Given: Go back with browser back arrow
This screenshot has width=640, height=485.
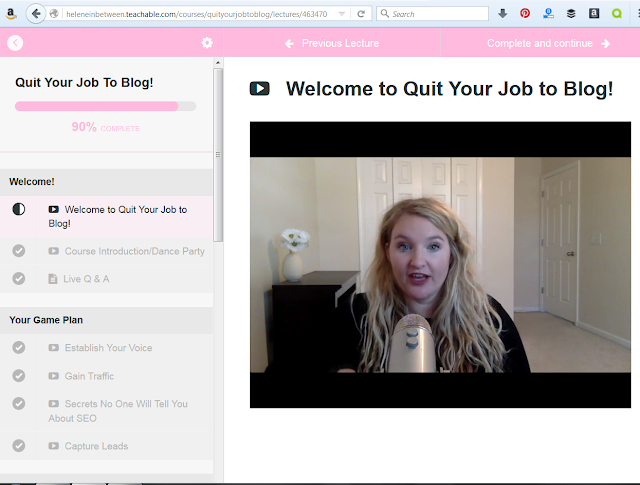Looking at the screenshot, I should 36,14.
